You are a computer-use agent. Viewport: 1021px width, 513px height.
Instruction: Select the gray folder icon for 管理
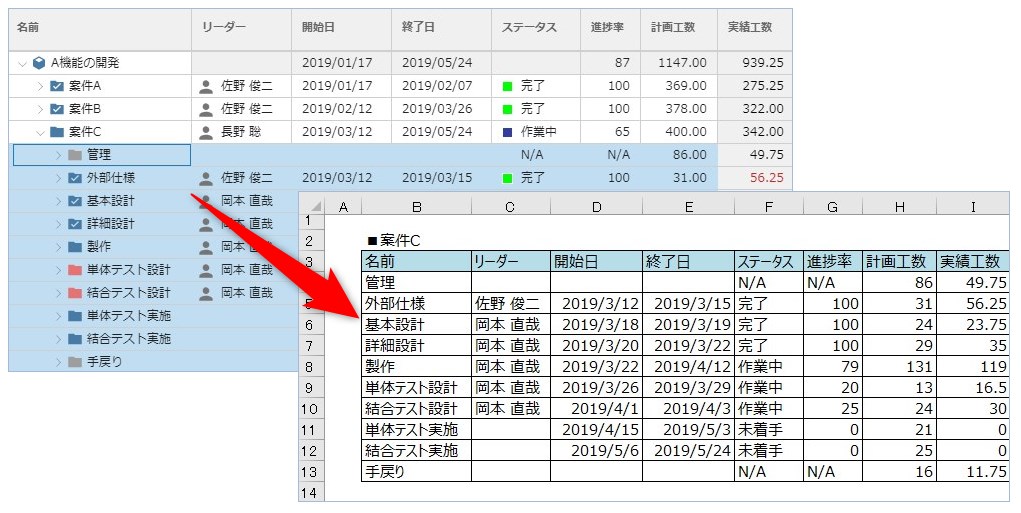75,155
